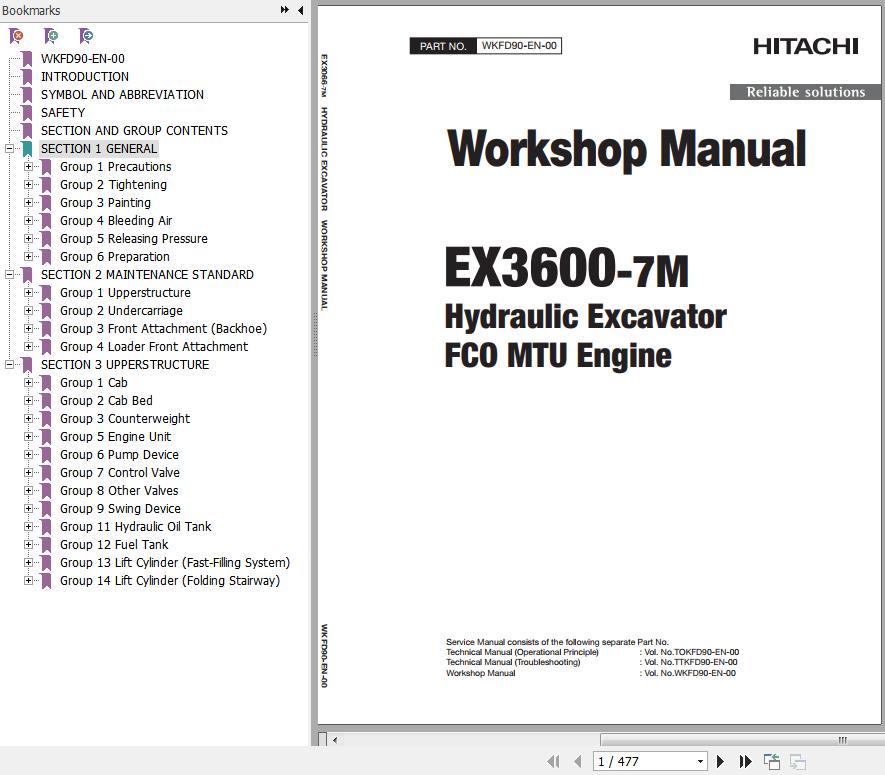Expand Group 9 Swing Device node
The width and height of the screenshot is (885, 775).
coord(28,509)
